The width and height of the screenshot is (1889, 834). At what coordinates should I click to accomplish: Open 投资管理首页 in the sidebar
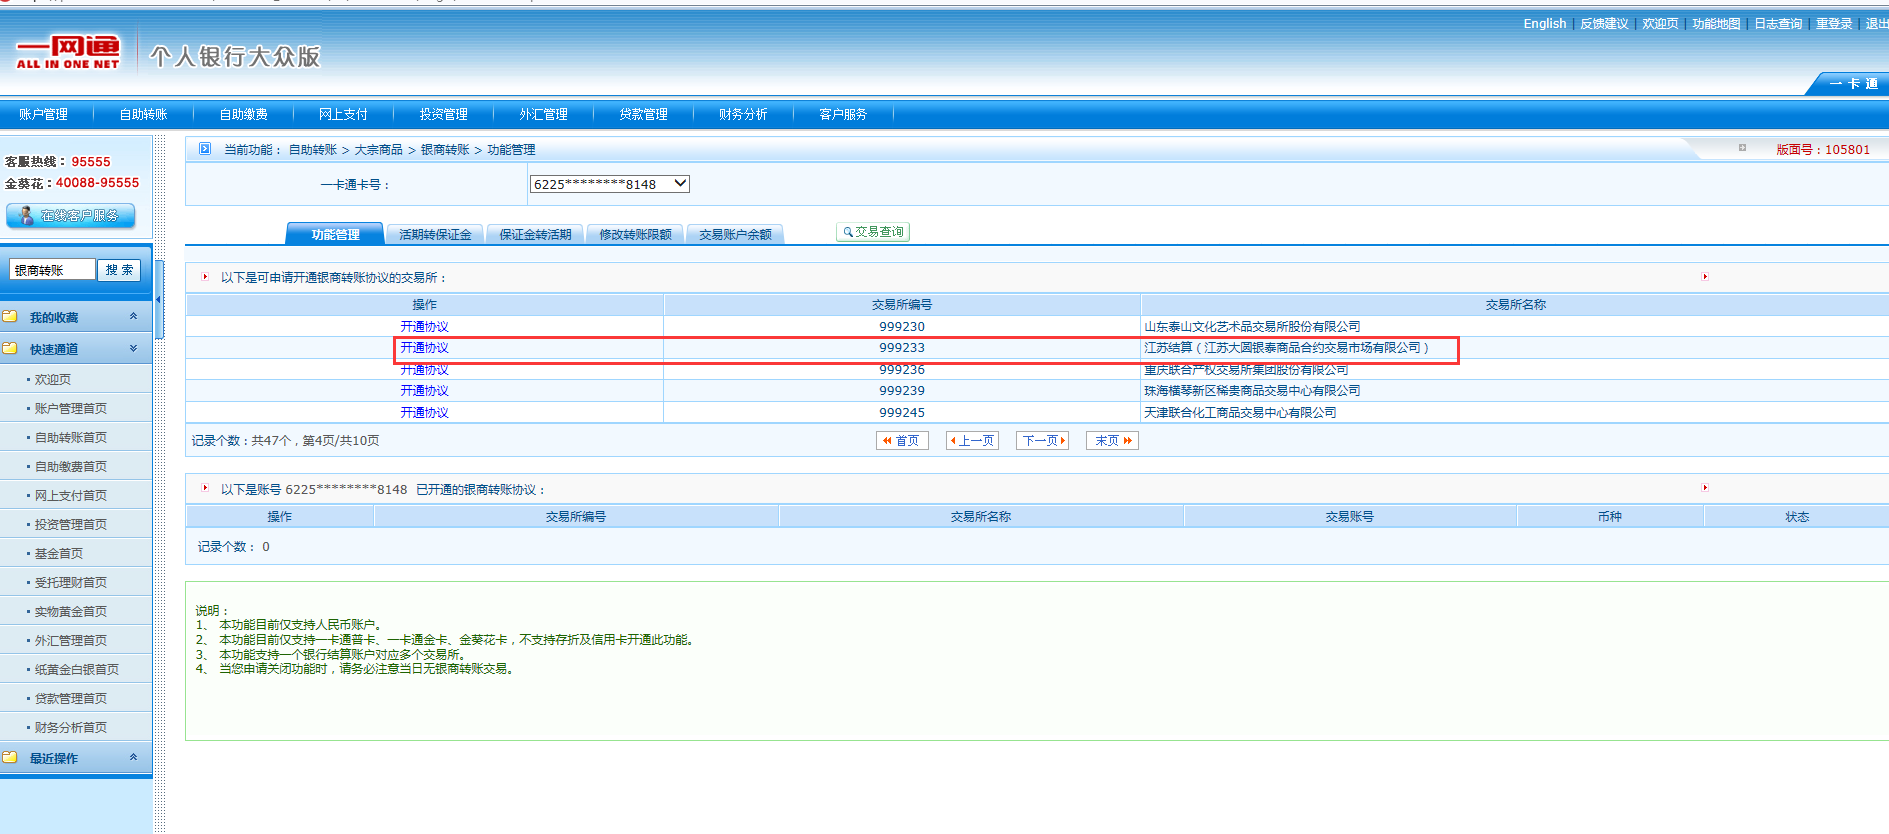coord(71,524)
